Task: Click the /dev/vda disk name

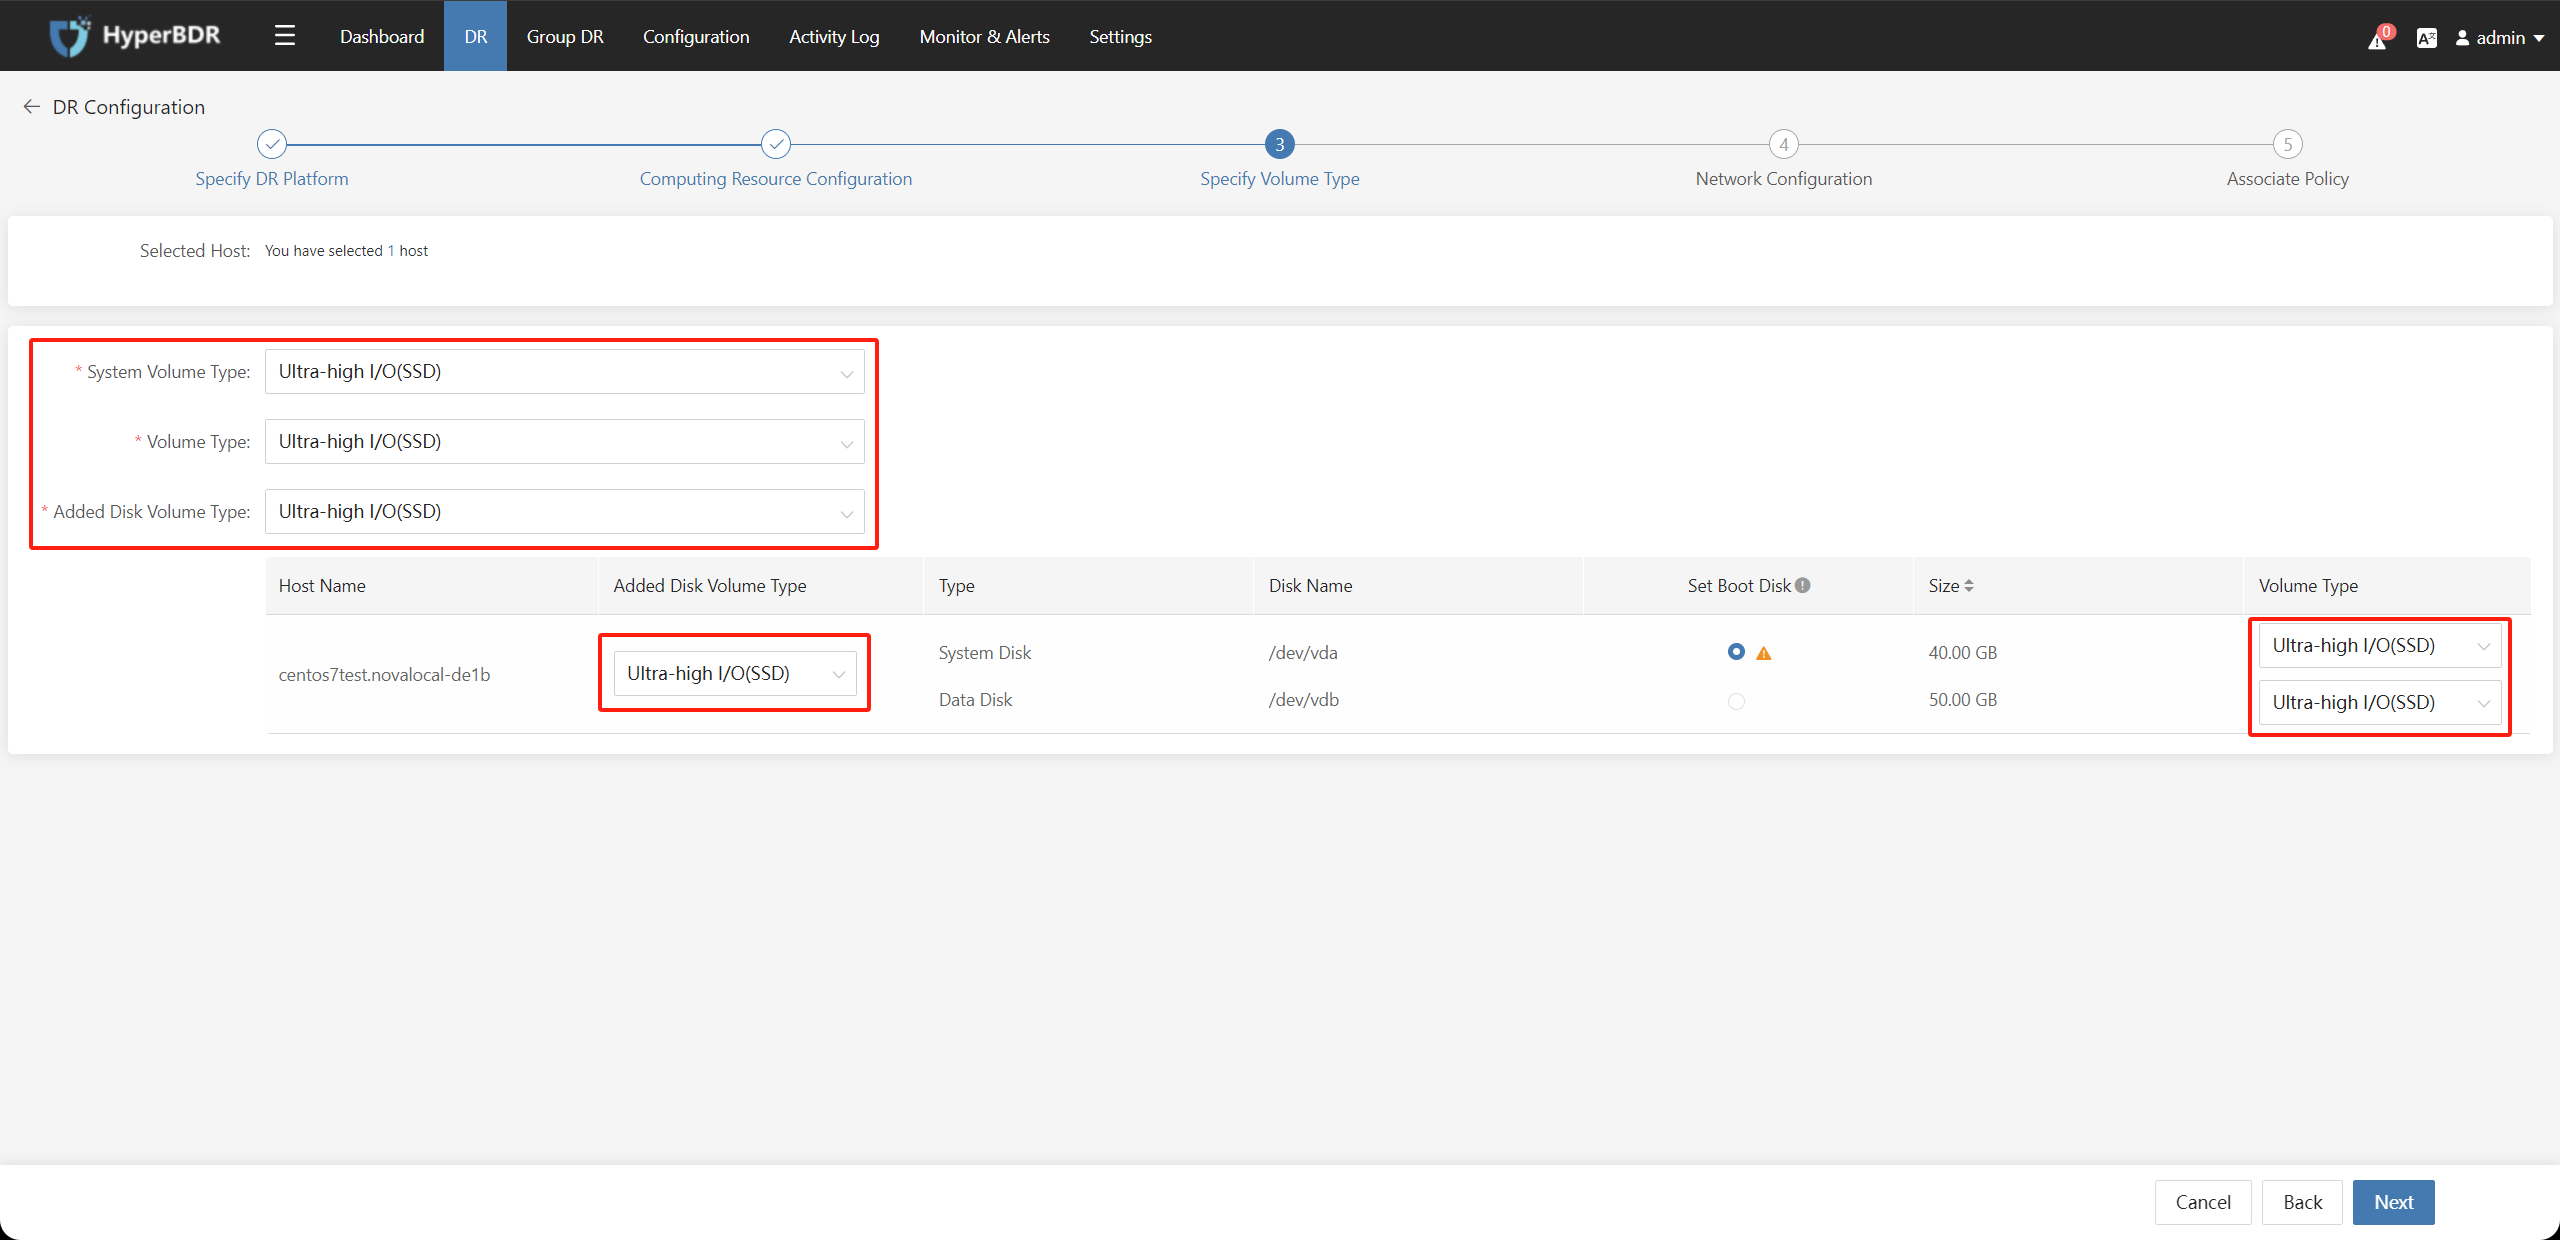Action: (x=1303, y=653)
